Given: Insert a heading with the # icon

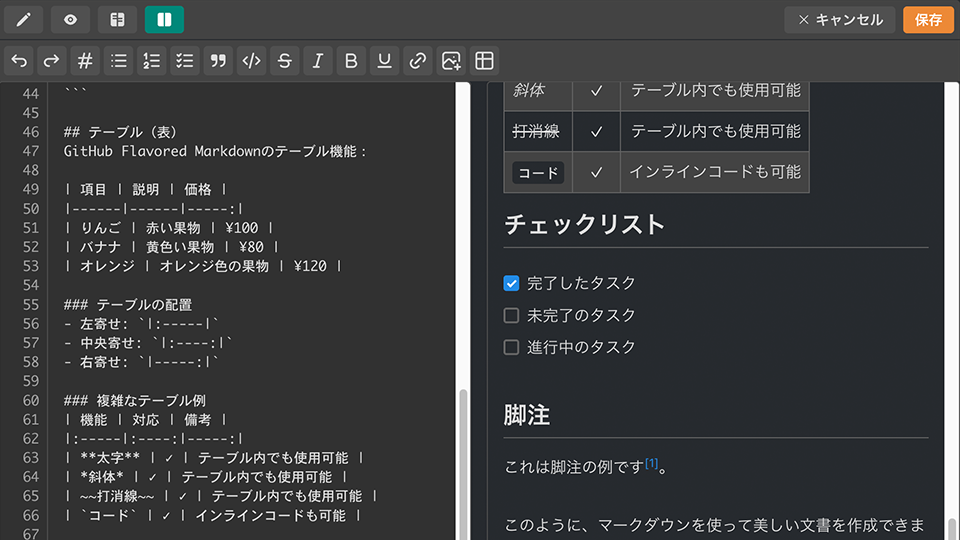Looking at the screenshot, I should coord(85,61).
